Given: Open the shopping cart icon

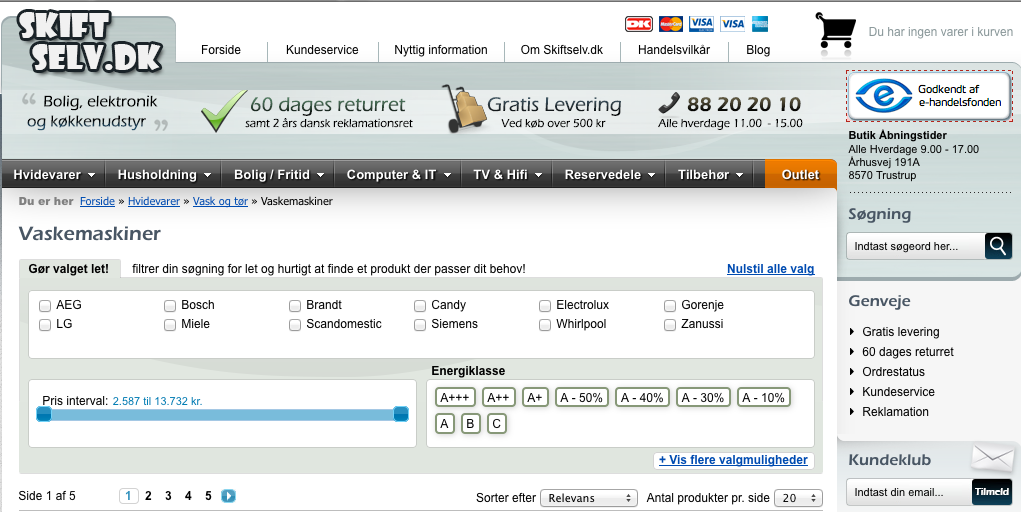Looking at the screenshot, I should [x=836, y=30].
